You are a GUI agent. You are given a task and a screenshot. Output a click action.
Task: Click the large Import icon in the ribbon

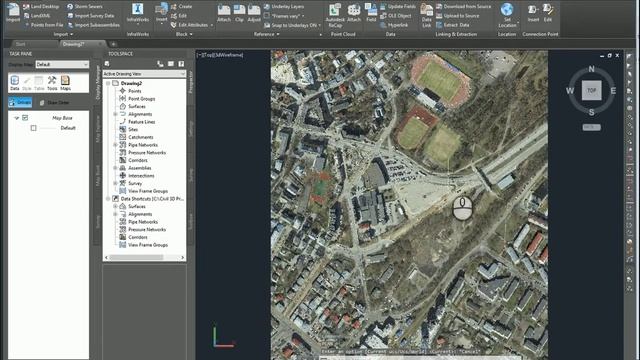pyautogui.click(x=13, y=12)
